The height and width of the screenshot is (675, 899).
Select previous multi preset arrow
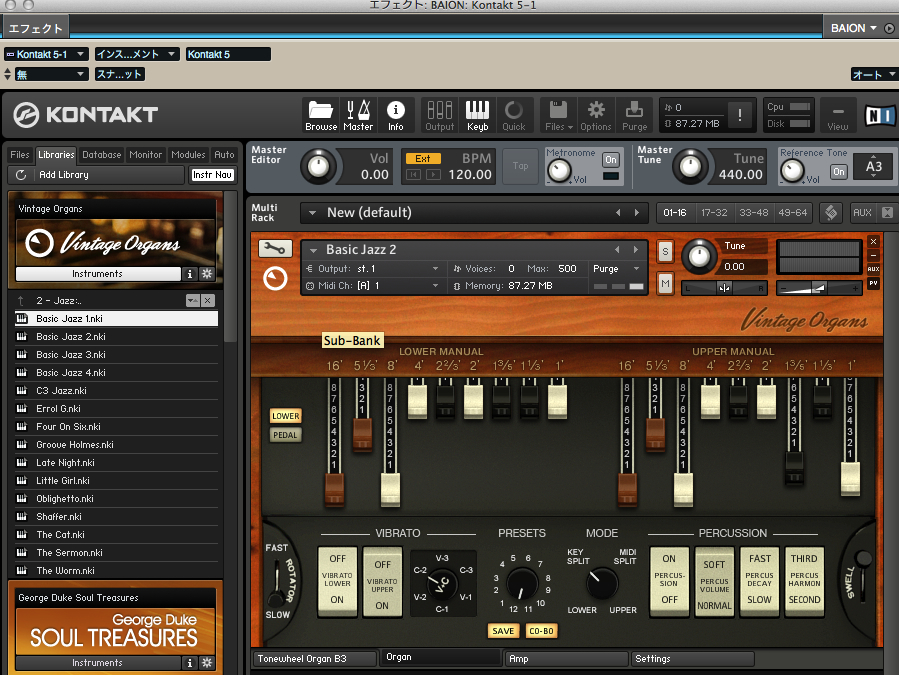pos(618,213)
